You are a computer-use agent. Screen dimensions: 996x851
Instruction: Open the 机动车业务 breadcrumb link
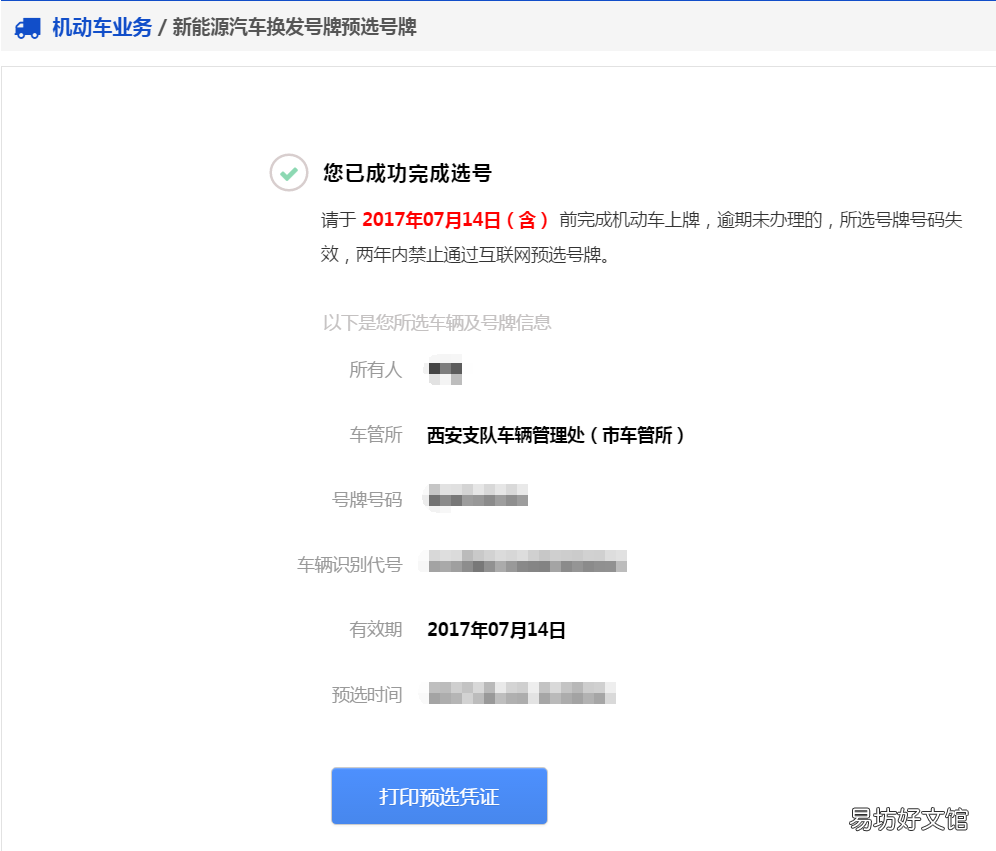click(102, 27)
